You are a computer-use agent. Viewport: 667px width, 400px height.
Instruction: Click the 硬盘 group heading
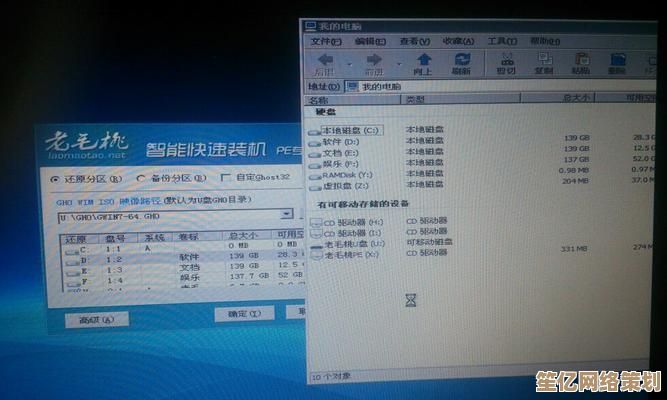pos(325,112)
